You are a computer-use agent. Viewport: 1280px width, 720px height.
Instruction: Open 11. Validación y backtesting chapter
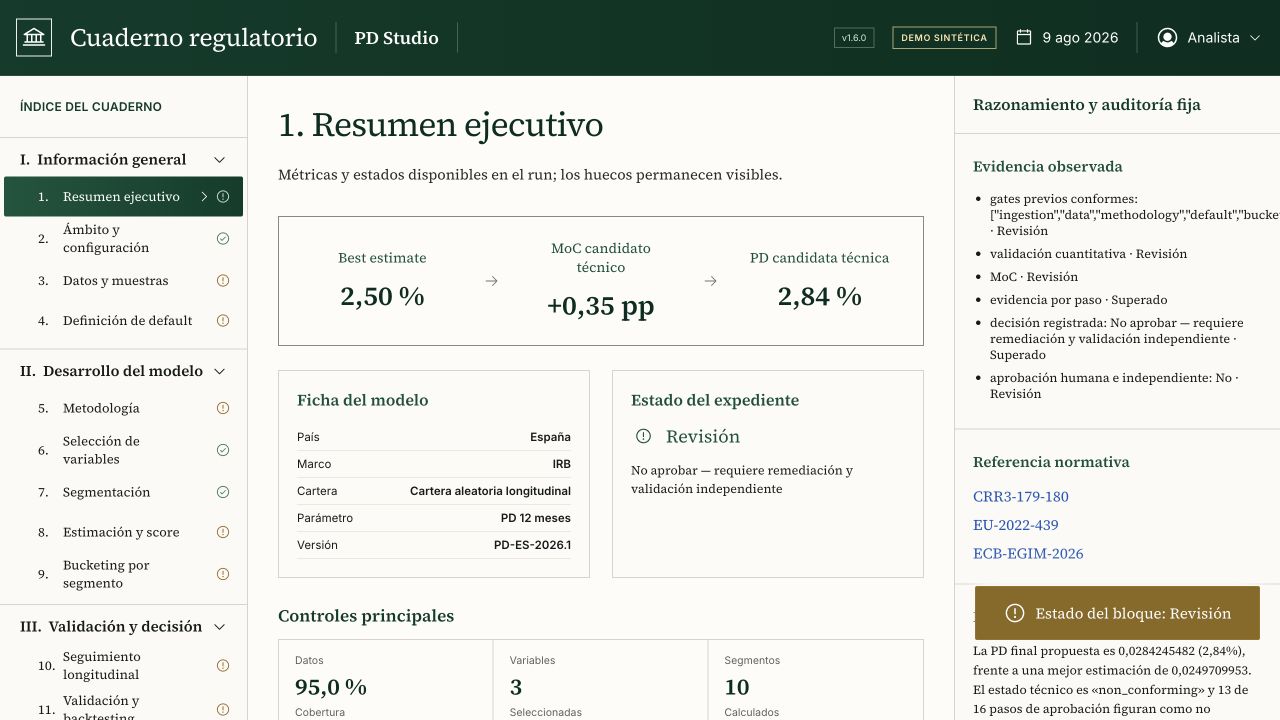point(123,706)
